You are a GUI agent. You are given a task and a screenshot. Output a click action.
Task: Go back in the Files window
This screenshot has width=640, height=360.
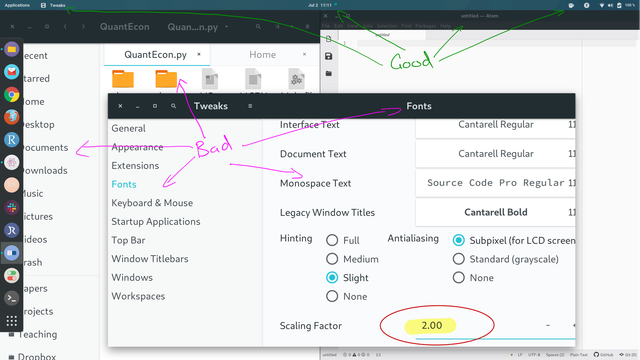pyautogui.click(x=65, y=27)
